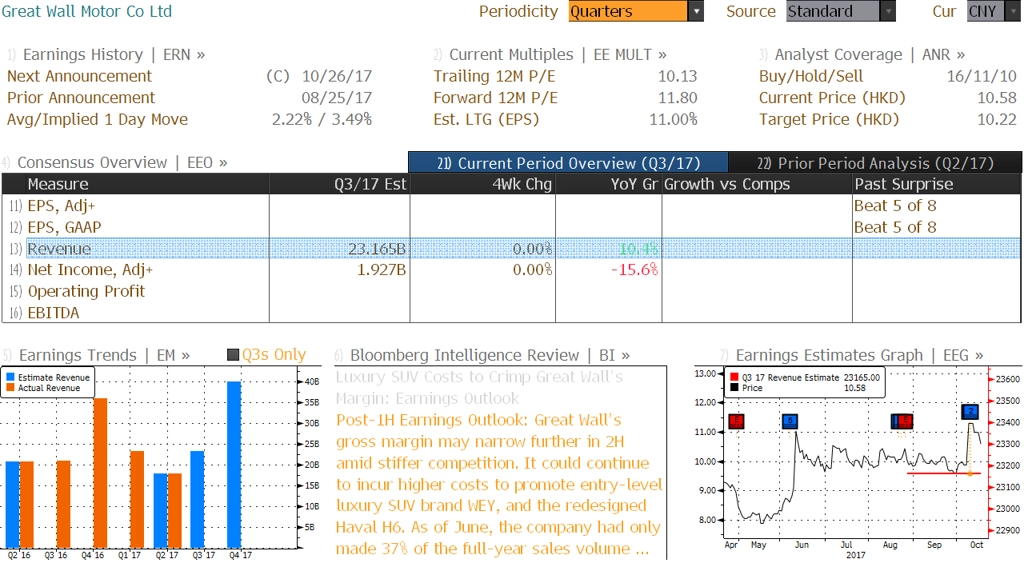Open the Source Standard dropdown arrow
The image size is (1024, 563).
[888, 11]
